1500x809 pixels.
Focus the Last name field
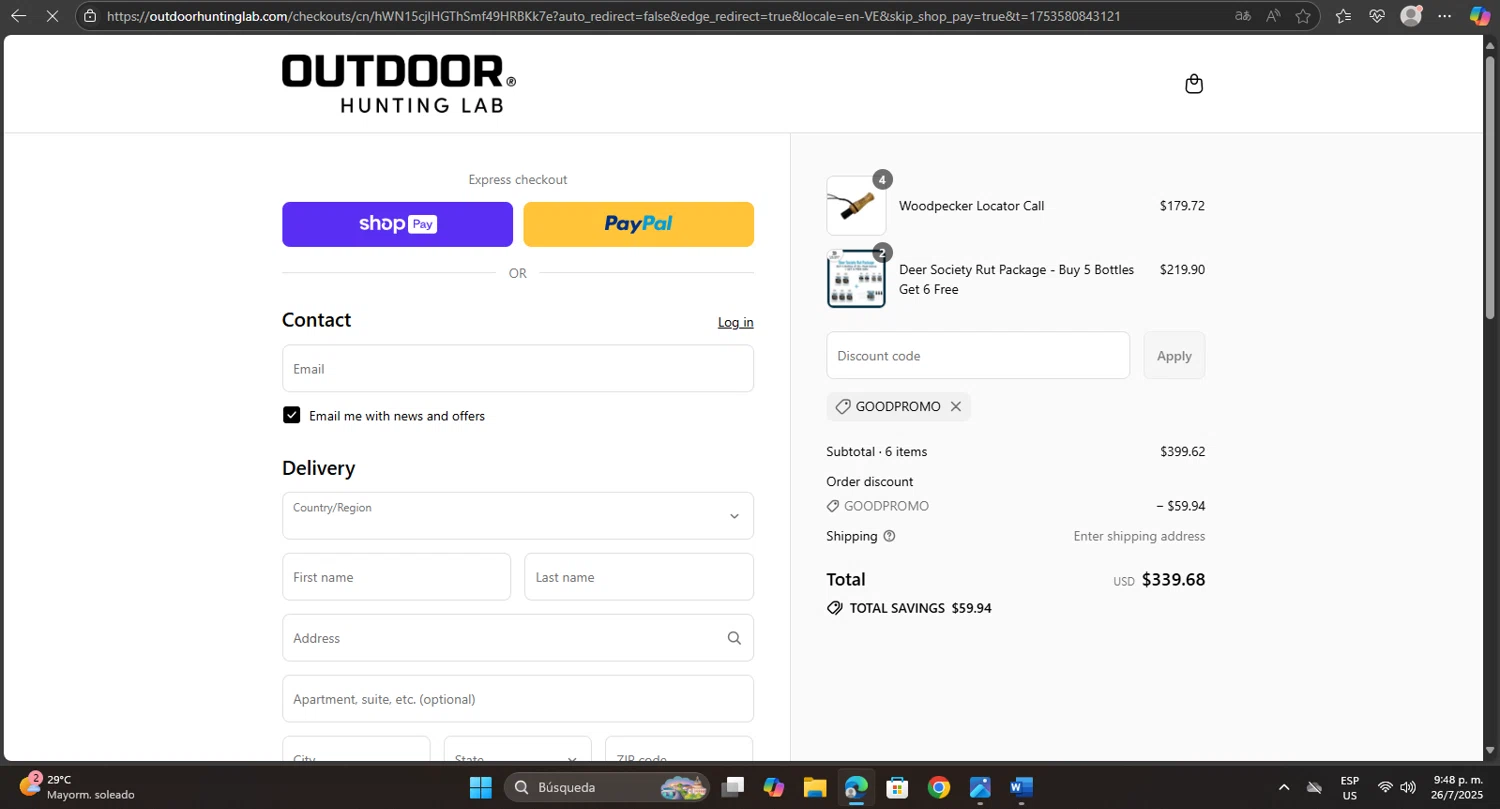639,577
